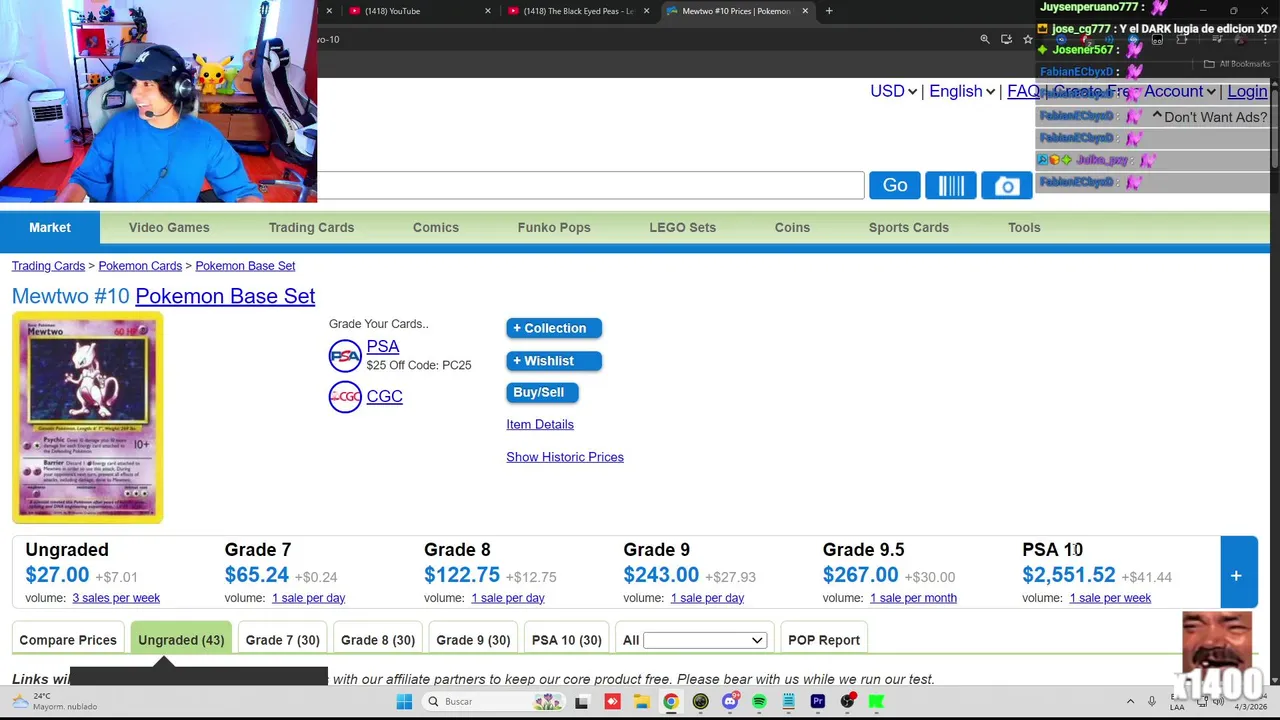Open the POP Report tab
The height and width of the screenshot is (720, 1280).
tap(824, 640)
